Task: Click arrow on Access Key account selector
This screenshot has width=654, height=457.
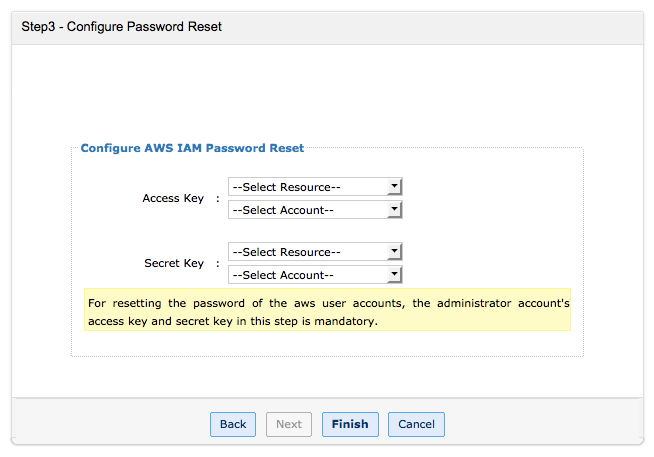Action: coord(395,210)
